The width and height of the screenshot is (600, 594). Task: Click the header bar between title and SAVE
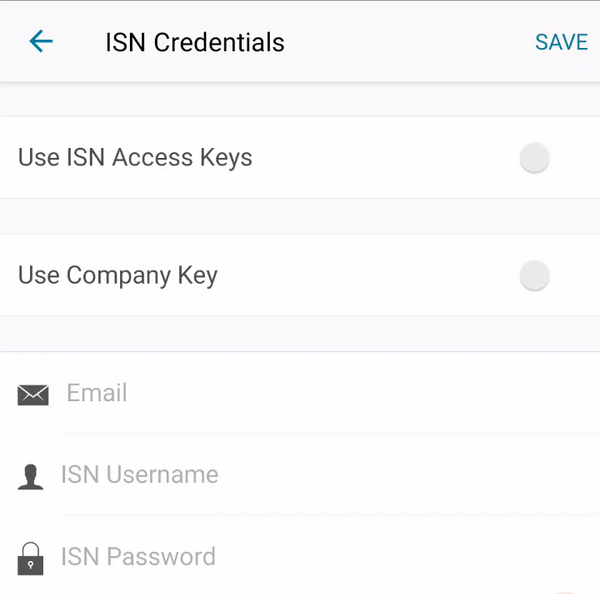coord(410,42)
